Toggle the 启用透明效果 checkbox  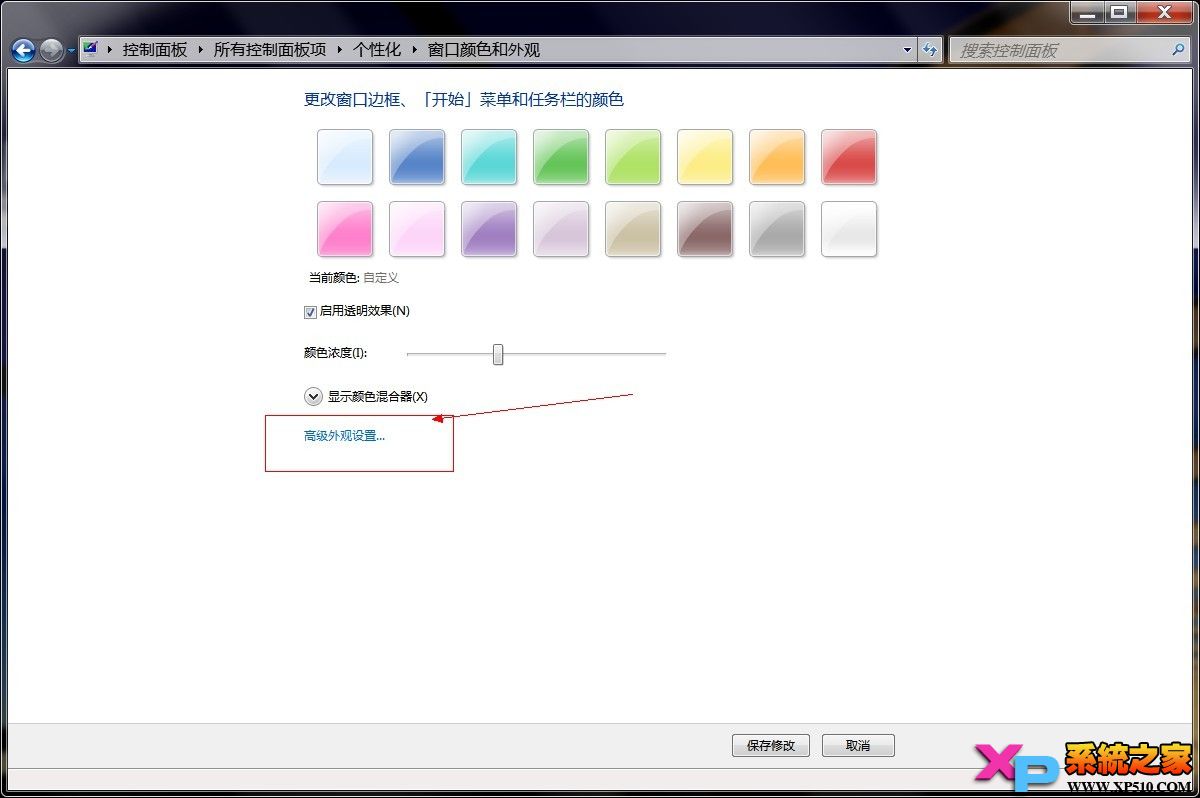pyautogui.click(x=310, y=311)
